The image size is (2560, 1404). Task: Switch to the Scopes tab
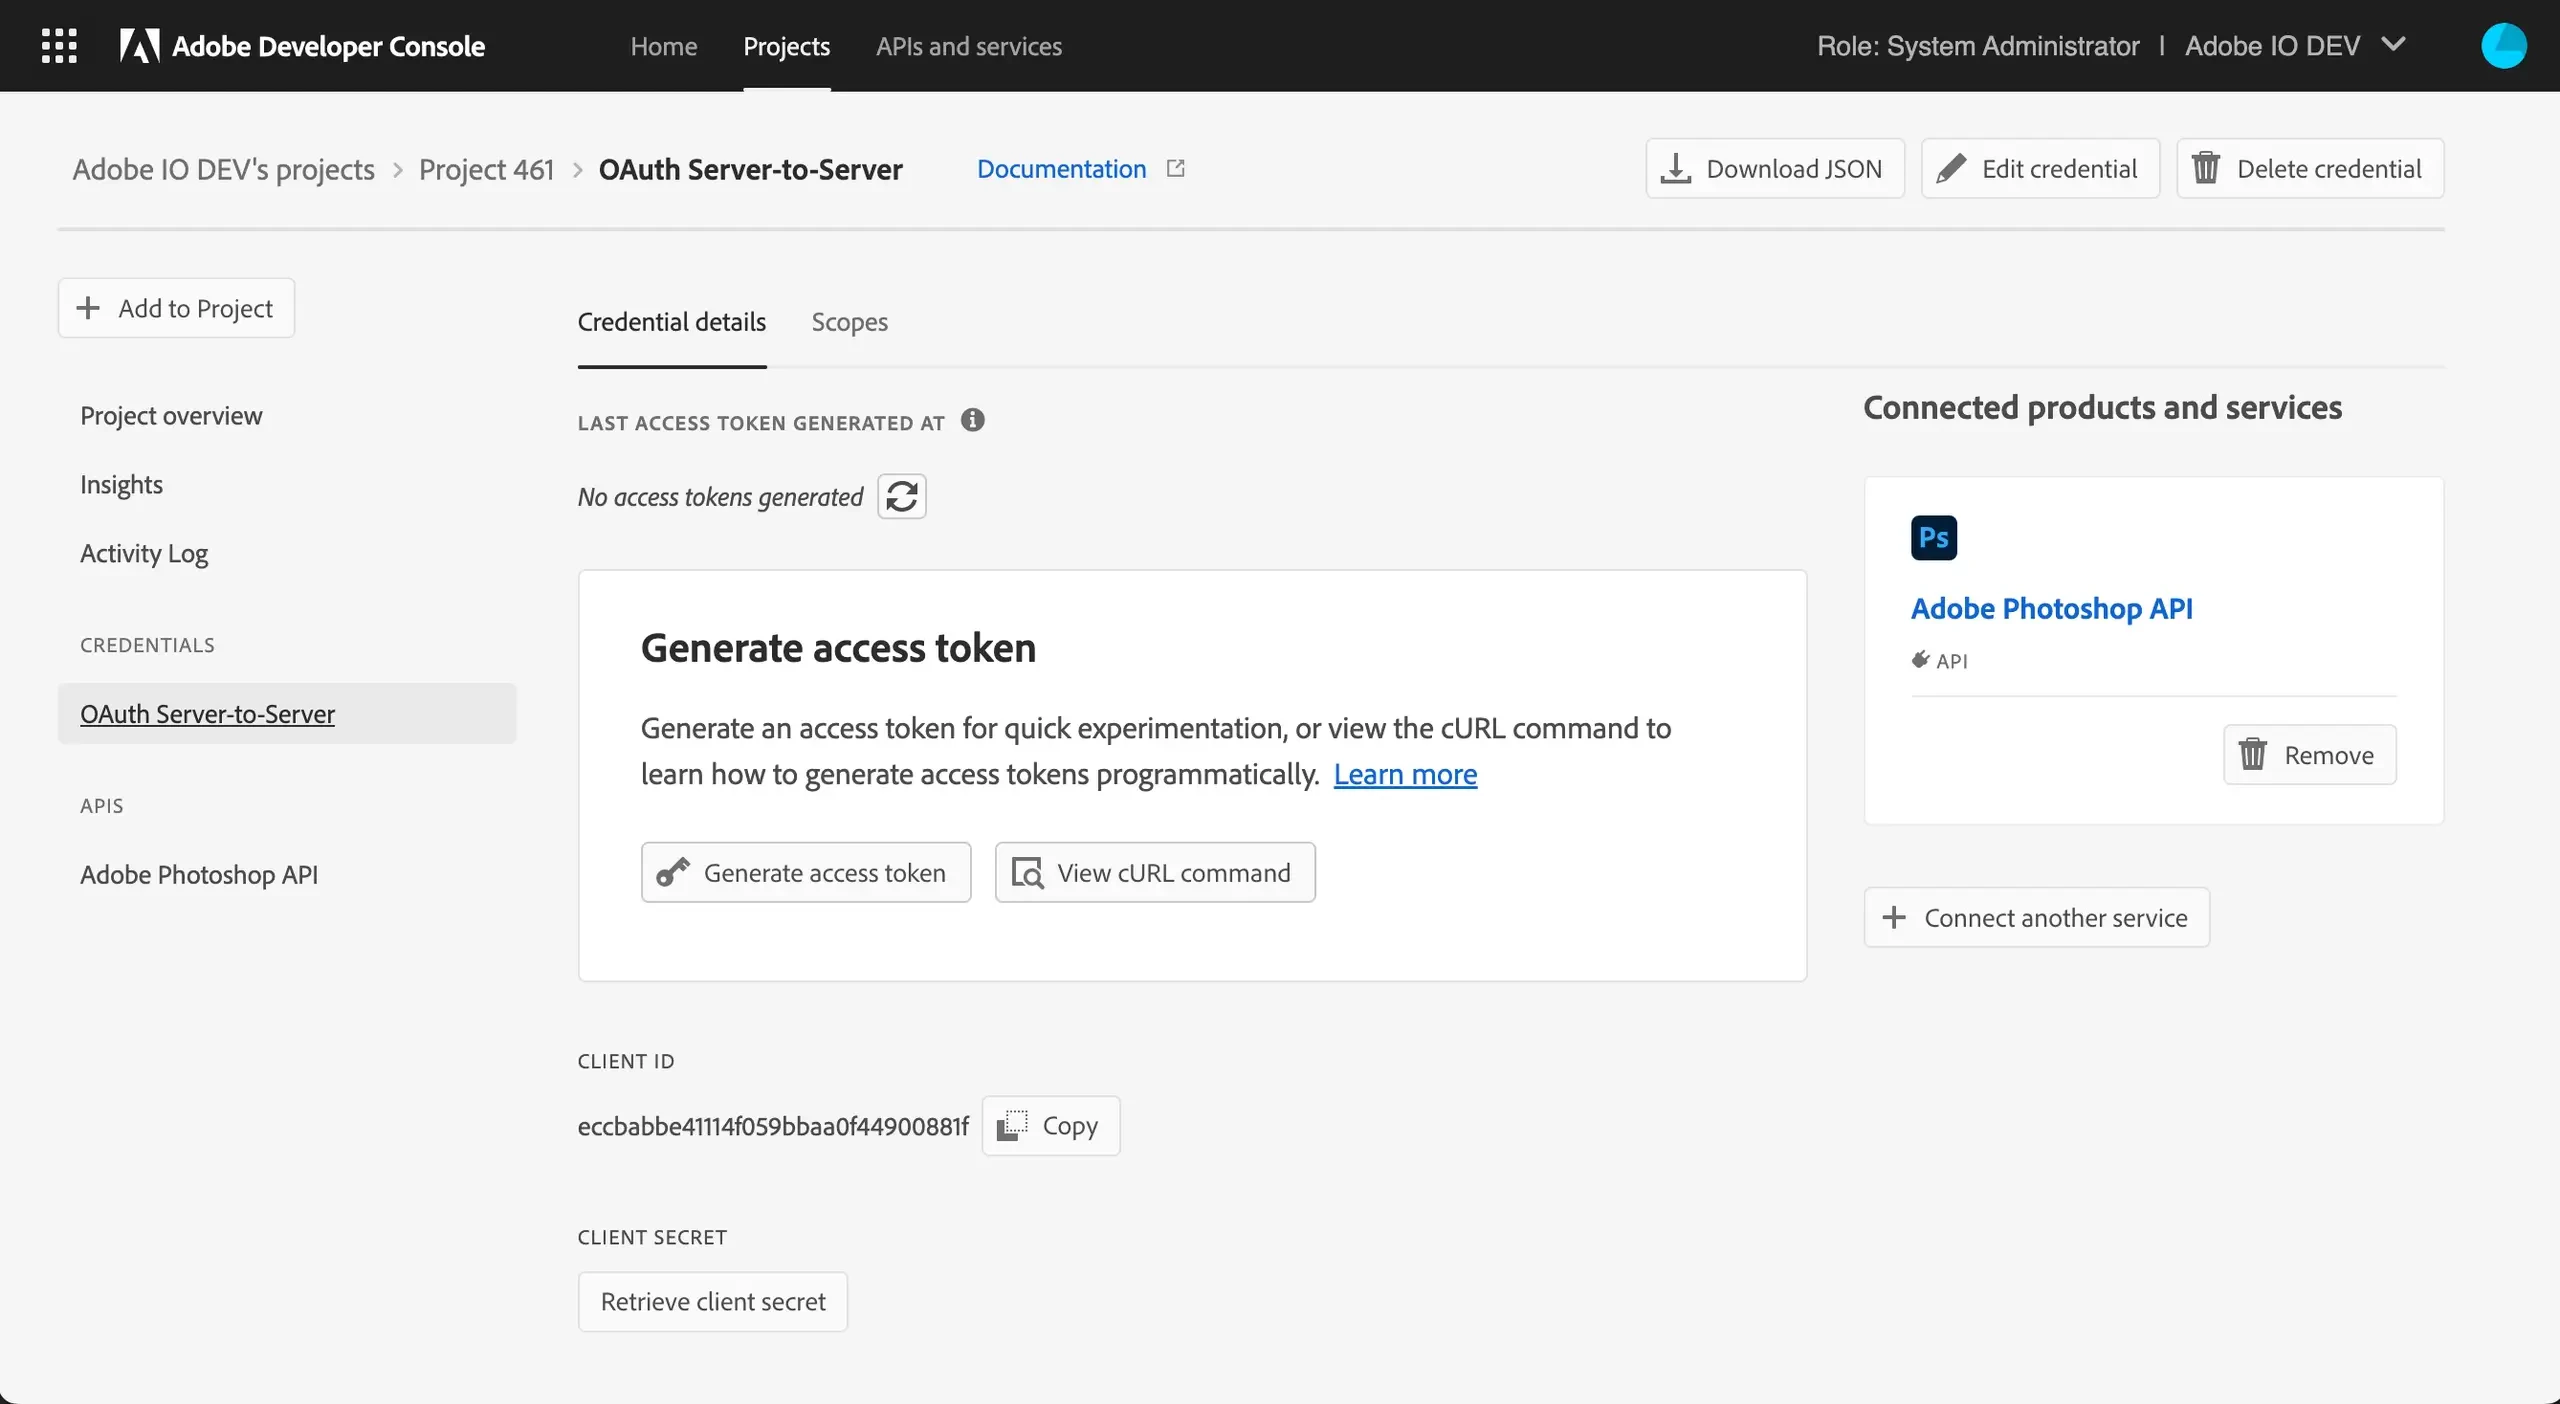point(849,322)
